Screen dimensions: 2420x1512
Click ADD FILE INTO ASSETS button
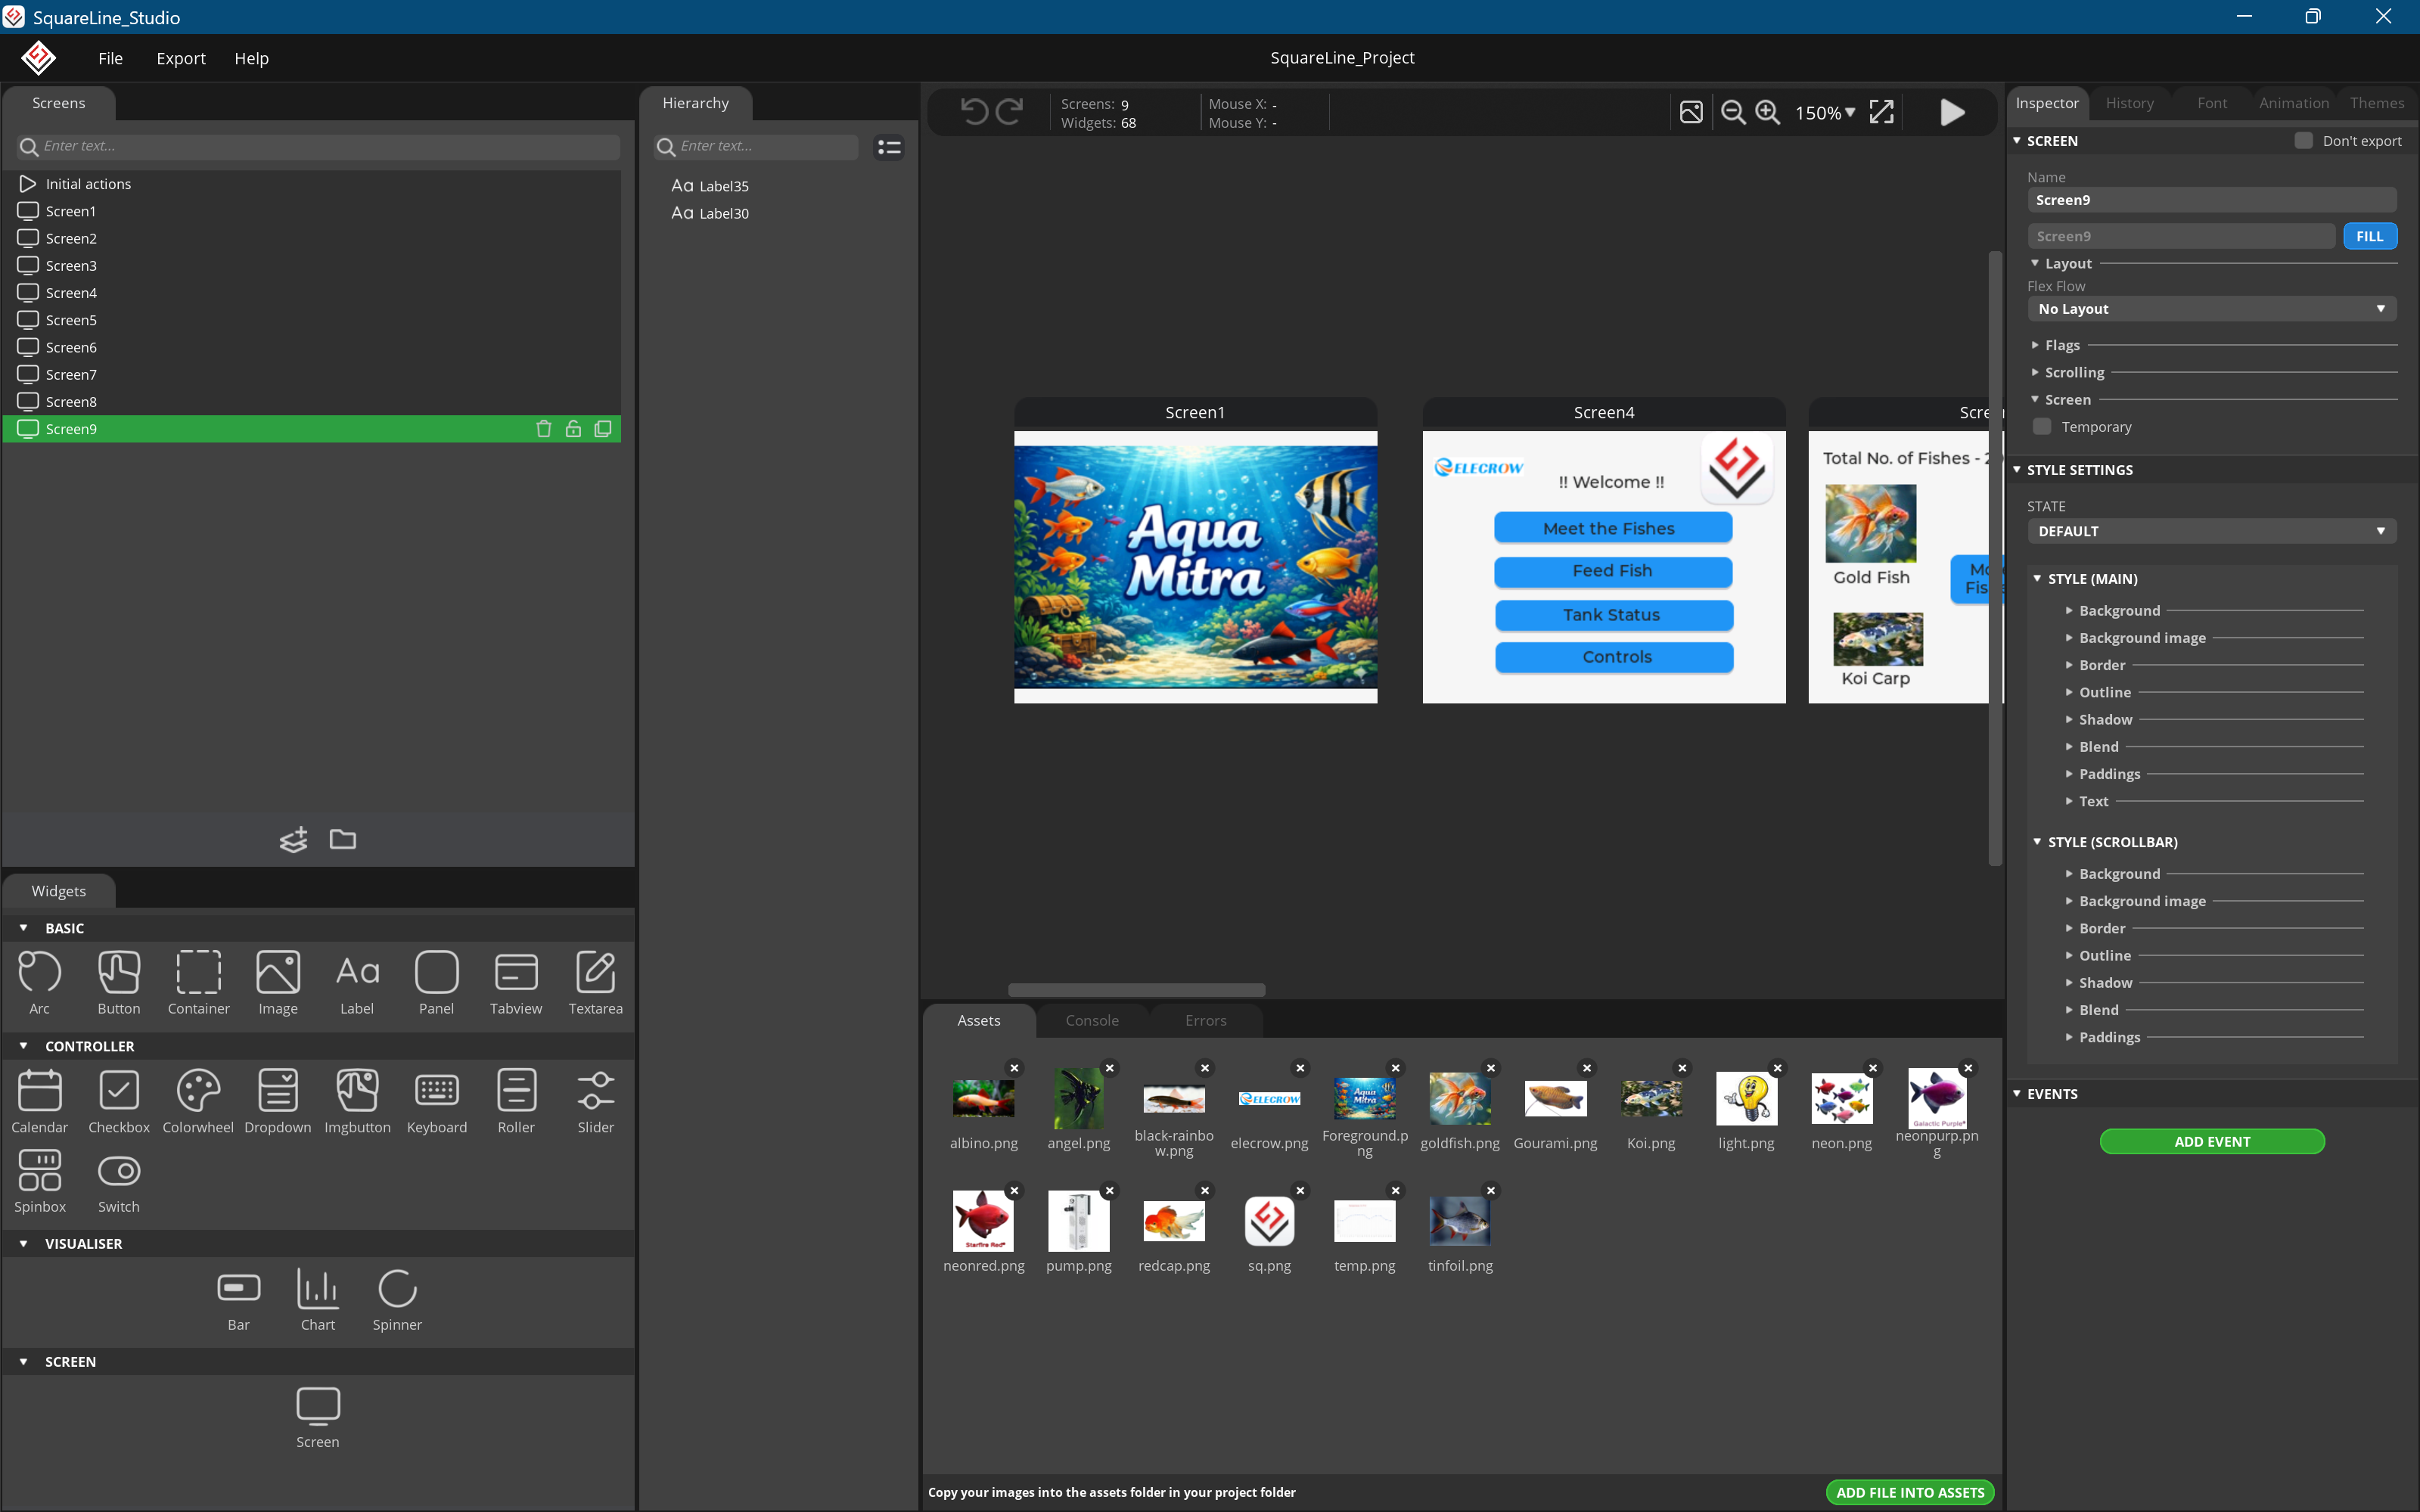(1909, 1492)
